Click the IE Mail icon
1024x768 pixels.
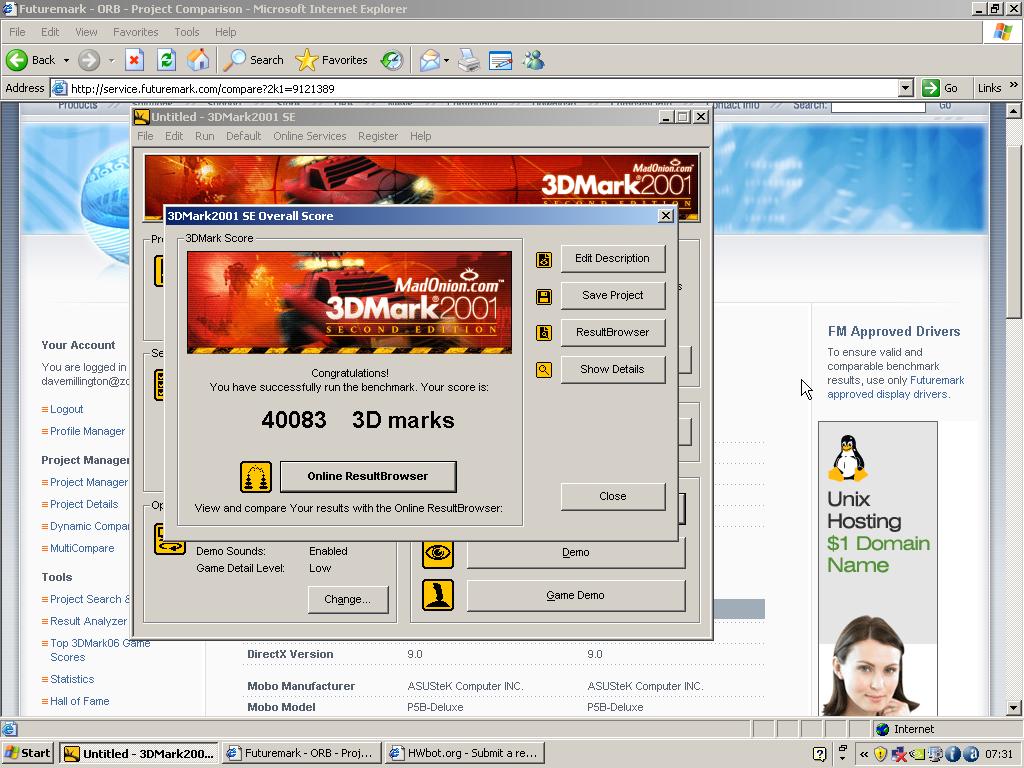click(x=430, y=60)
